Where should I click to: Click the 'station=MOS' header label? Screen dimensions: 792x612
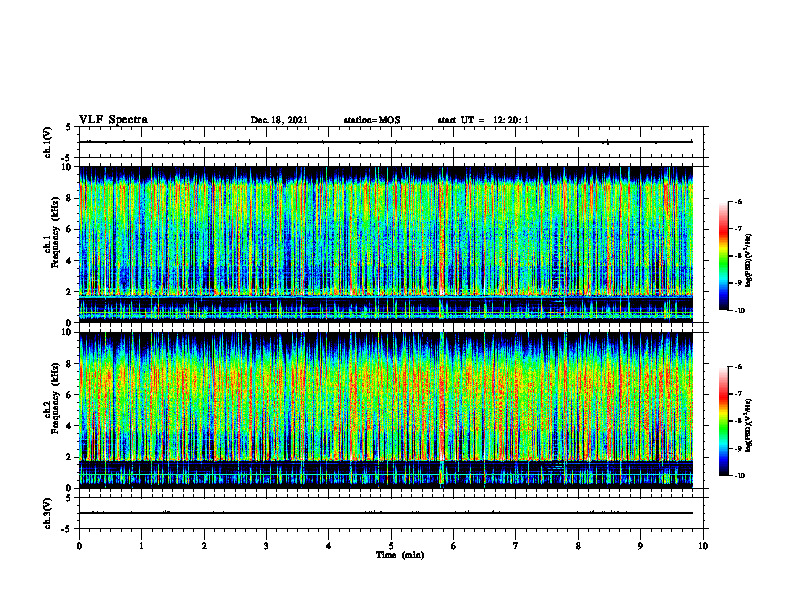(372, 120)
